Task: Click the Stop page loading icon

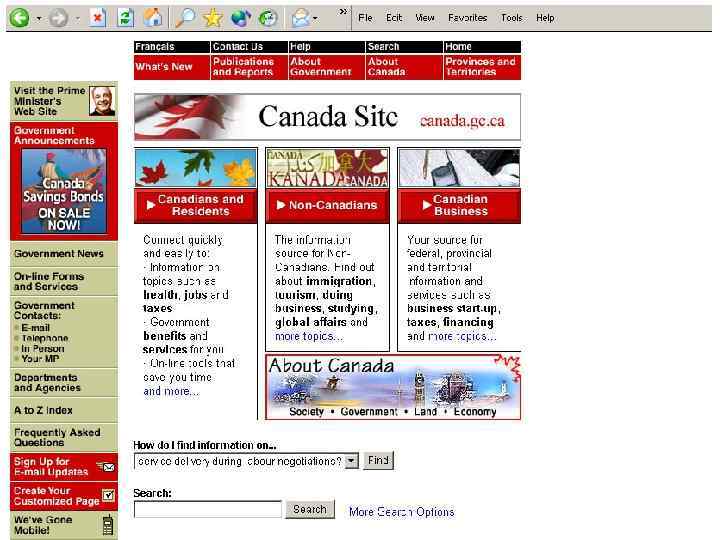Action: (x=97, y=18)
